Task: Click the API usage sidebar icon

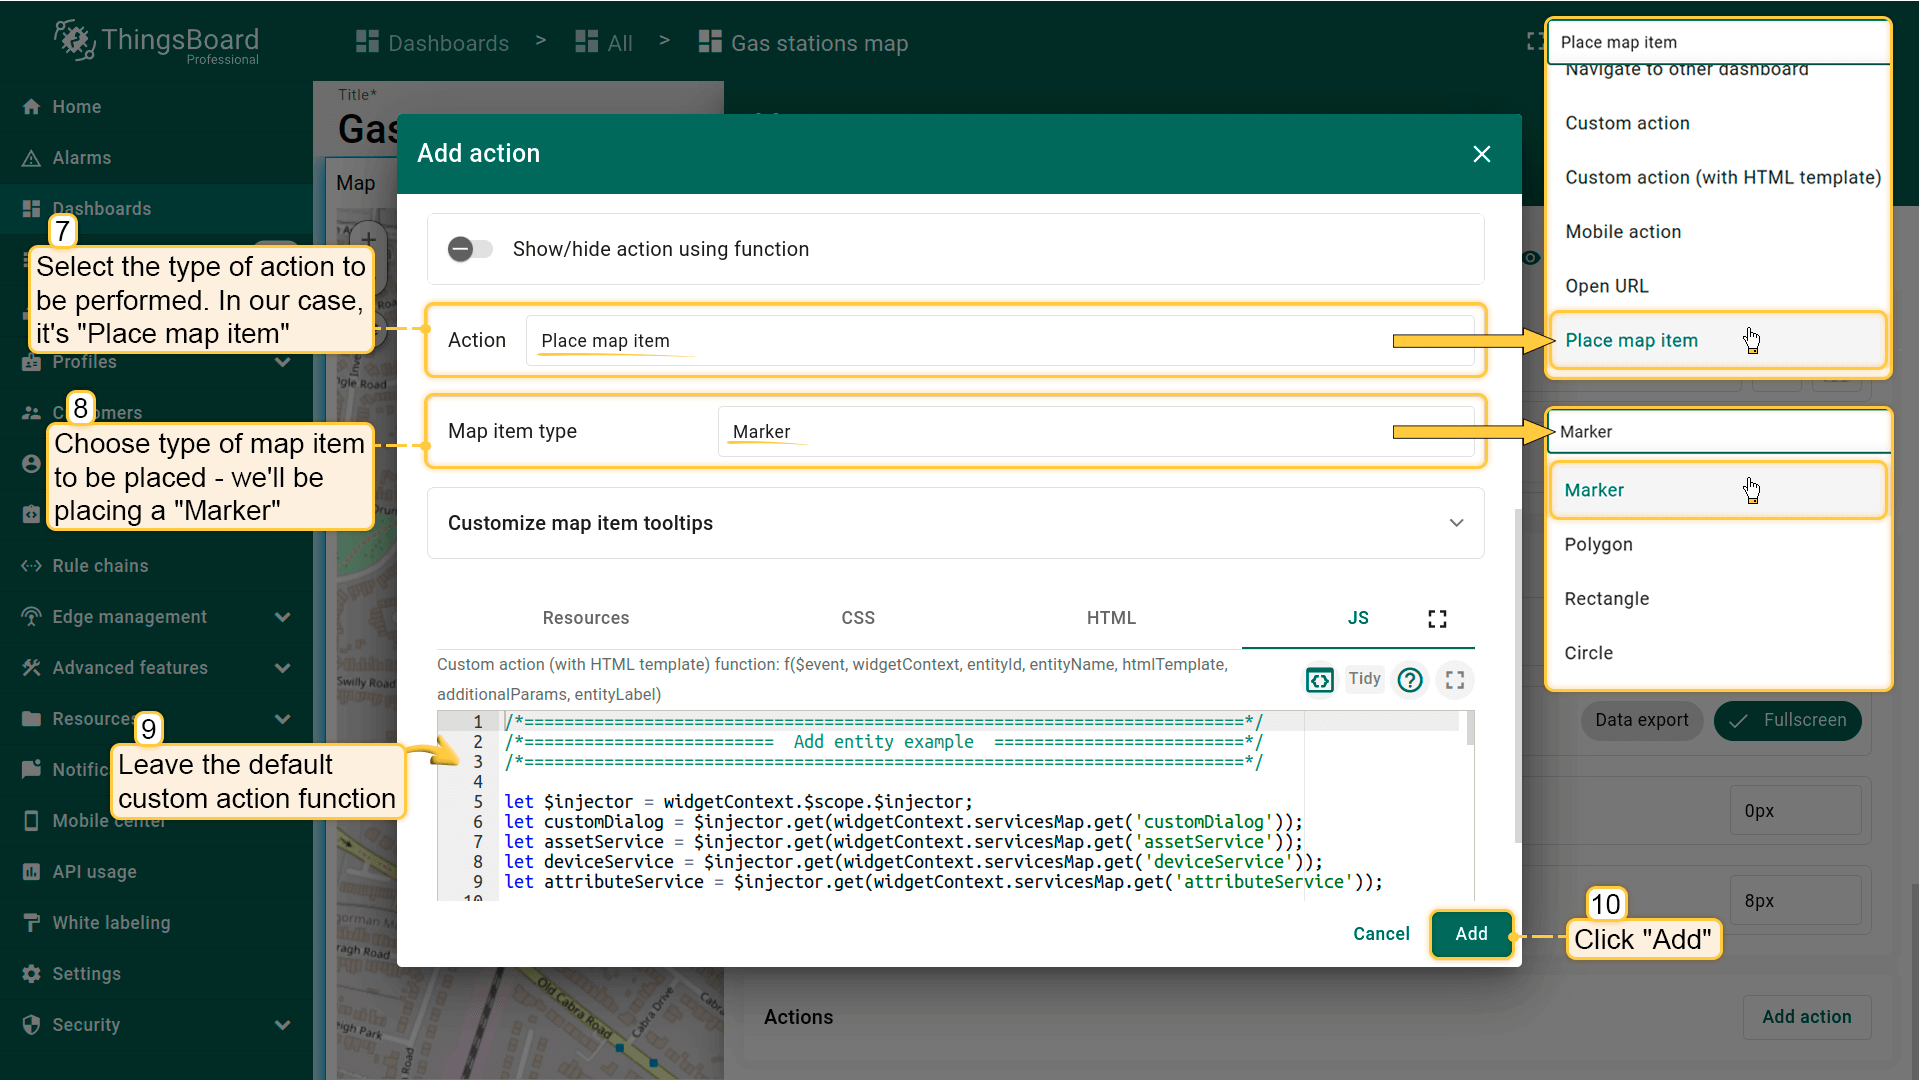Action: point(31,872)
